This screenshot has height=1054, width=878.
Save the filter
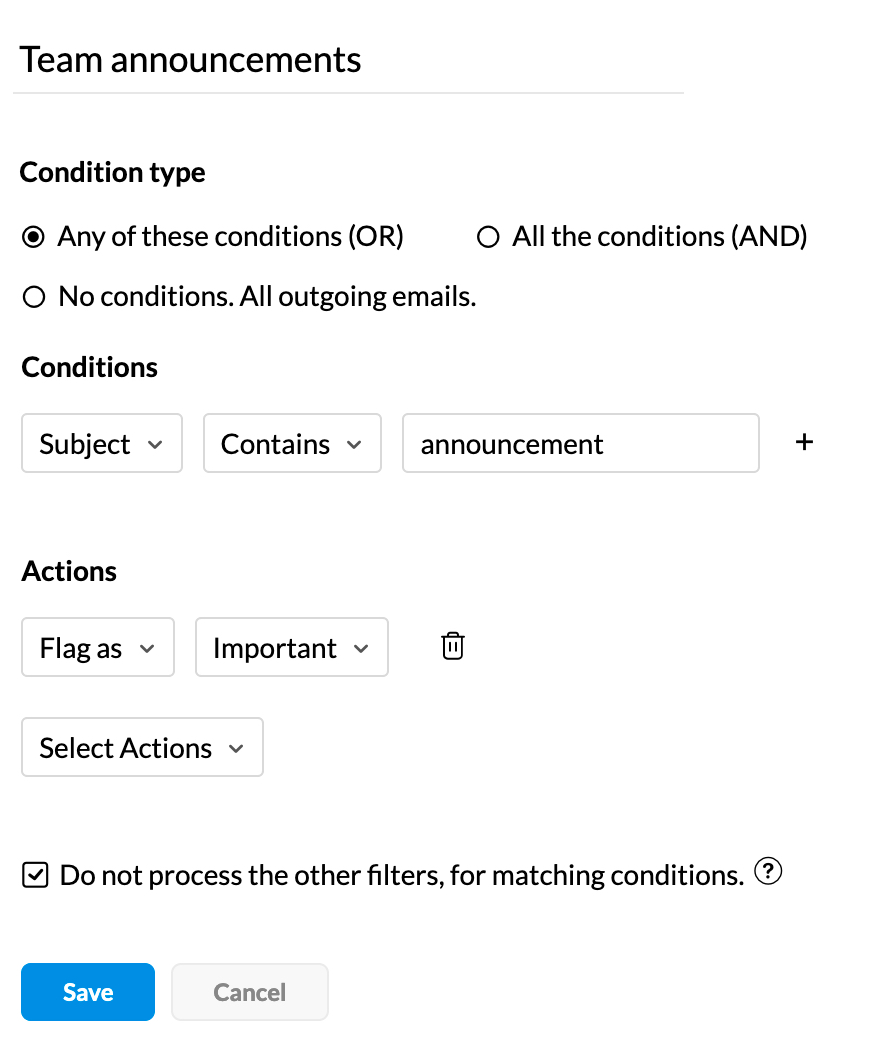pyautogui.click(x=88, y=992)
